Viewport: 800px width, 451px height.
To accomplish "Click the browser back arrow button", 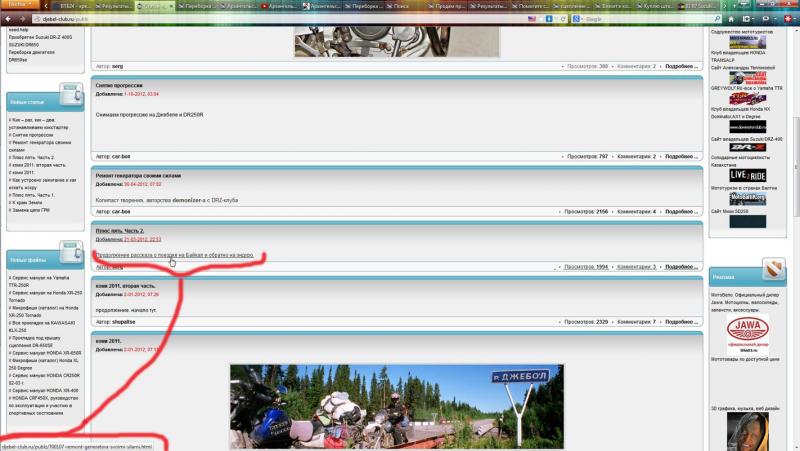I will (9, 19).
